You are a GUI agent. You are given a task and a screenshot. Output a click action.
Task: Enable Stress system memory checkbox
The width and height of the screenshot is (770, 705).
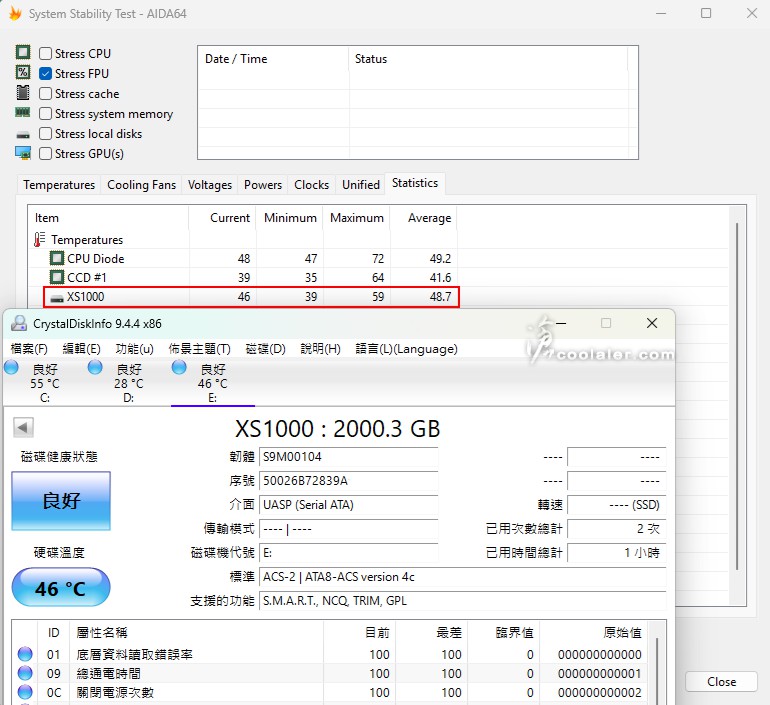click(x=45, y=113)
